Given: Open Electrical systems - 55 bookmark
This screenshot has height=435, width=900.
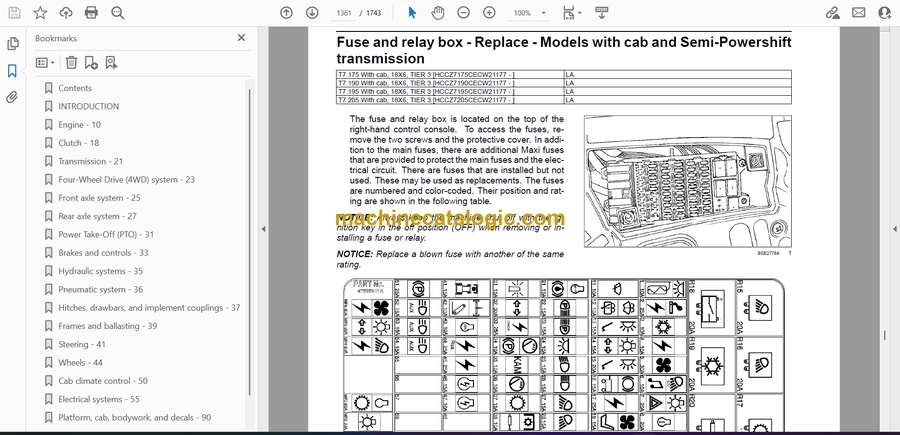Looking at the screenshot, I should (99, 399).
